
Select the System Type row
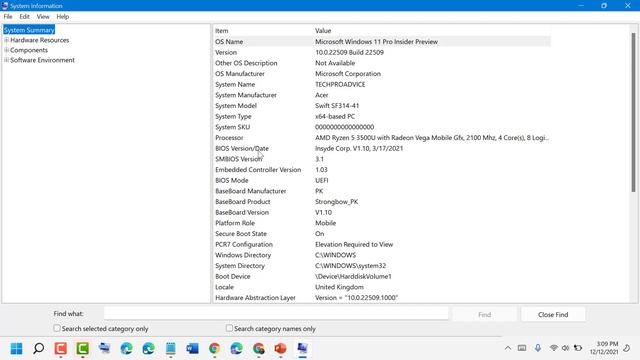[x=382, y=116]
